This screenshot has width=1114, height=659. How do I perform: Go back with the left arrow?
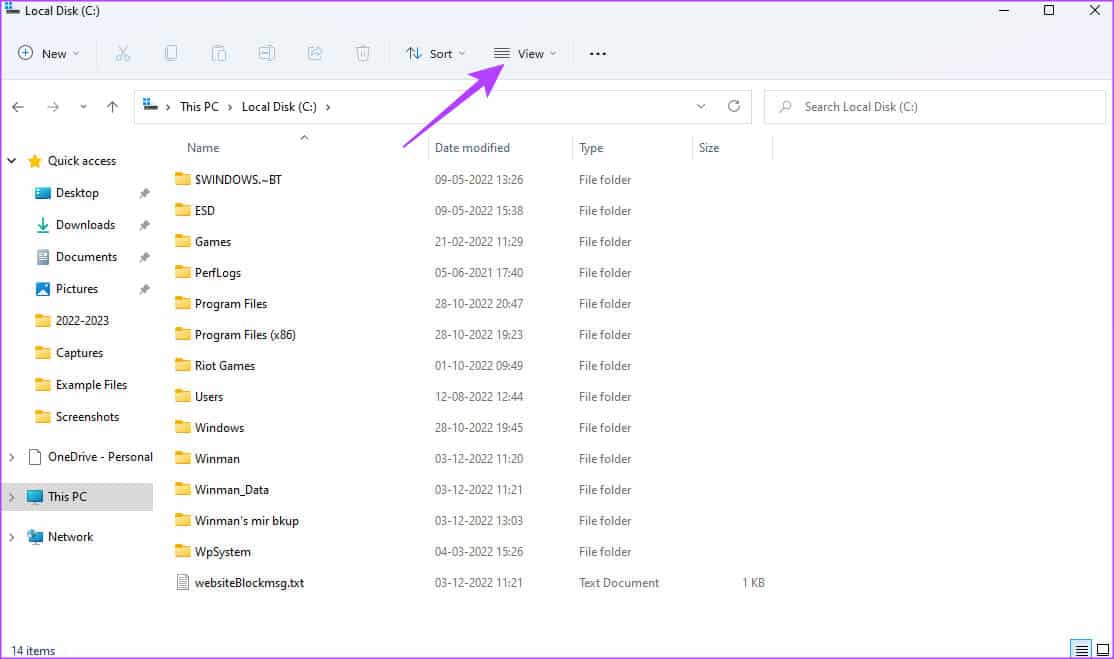(18, 107)
